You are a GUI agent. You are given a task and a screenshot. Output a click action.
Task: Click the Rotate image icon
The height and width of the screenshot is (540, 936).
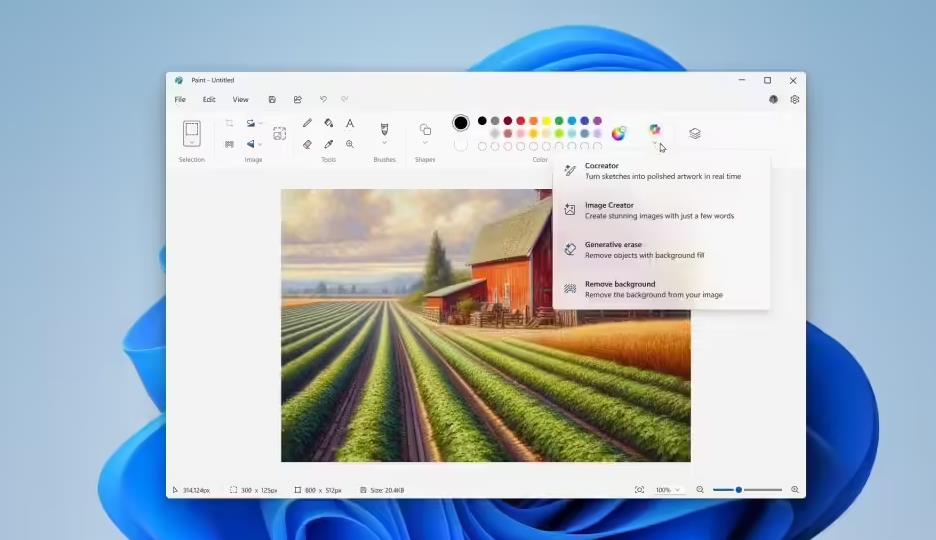[x=251, y=123]
